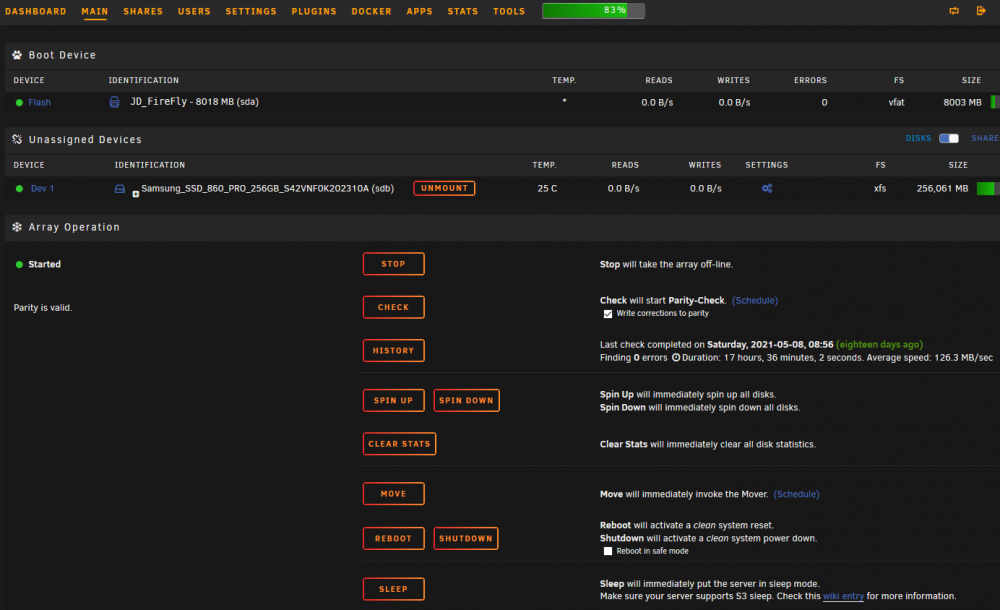Click the Flash device status dot
Image resolution: width=1000 pixels, height=610 pixels.
click(19, 102)
